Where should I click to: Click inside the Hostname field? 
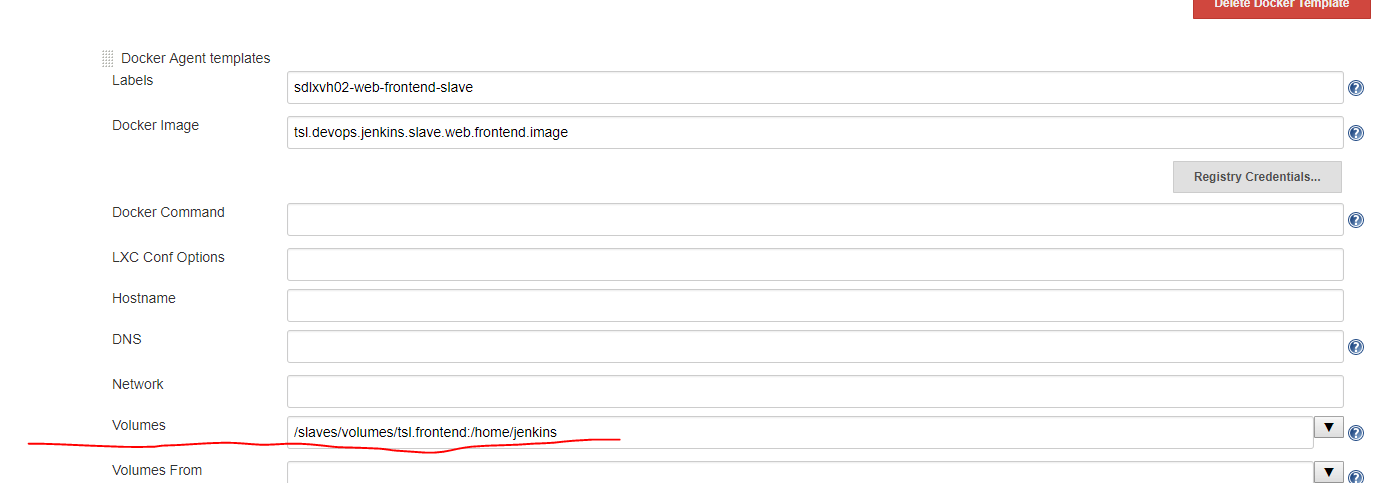tap(814, 306)
